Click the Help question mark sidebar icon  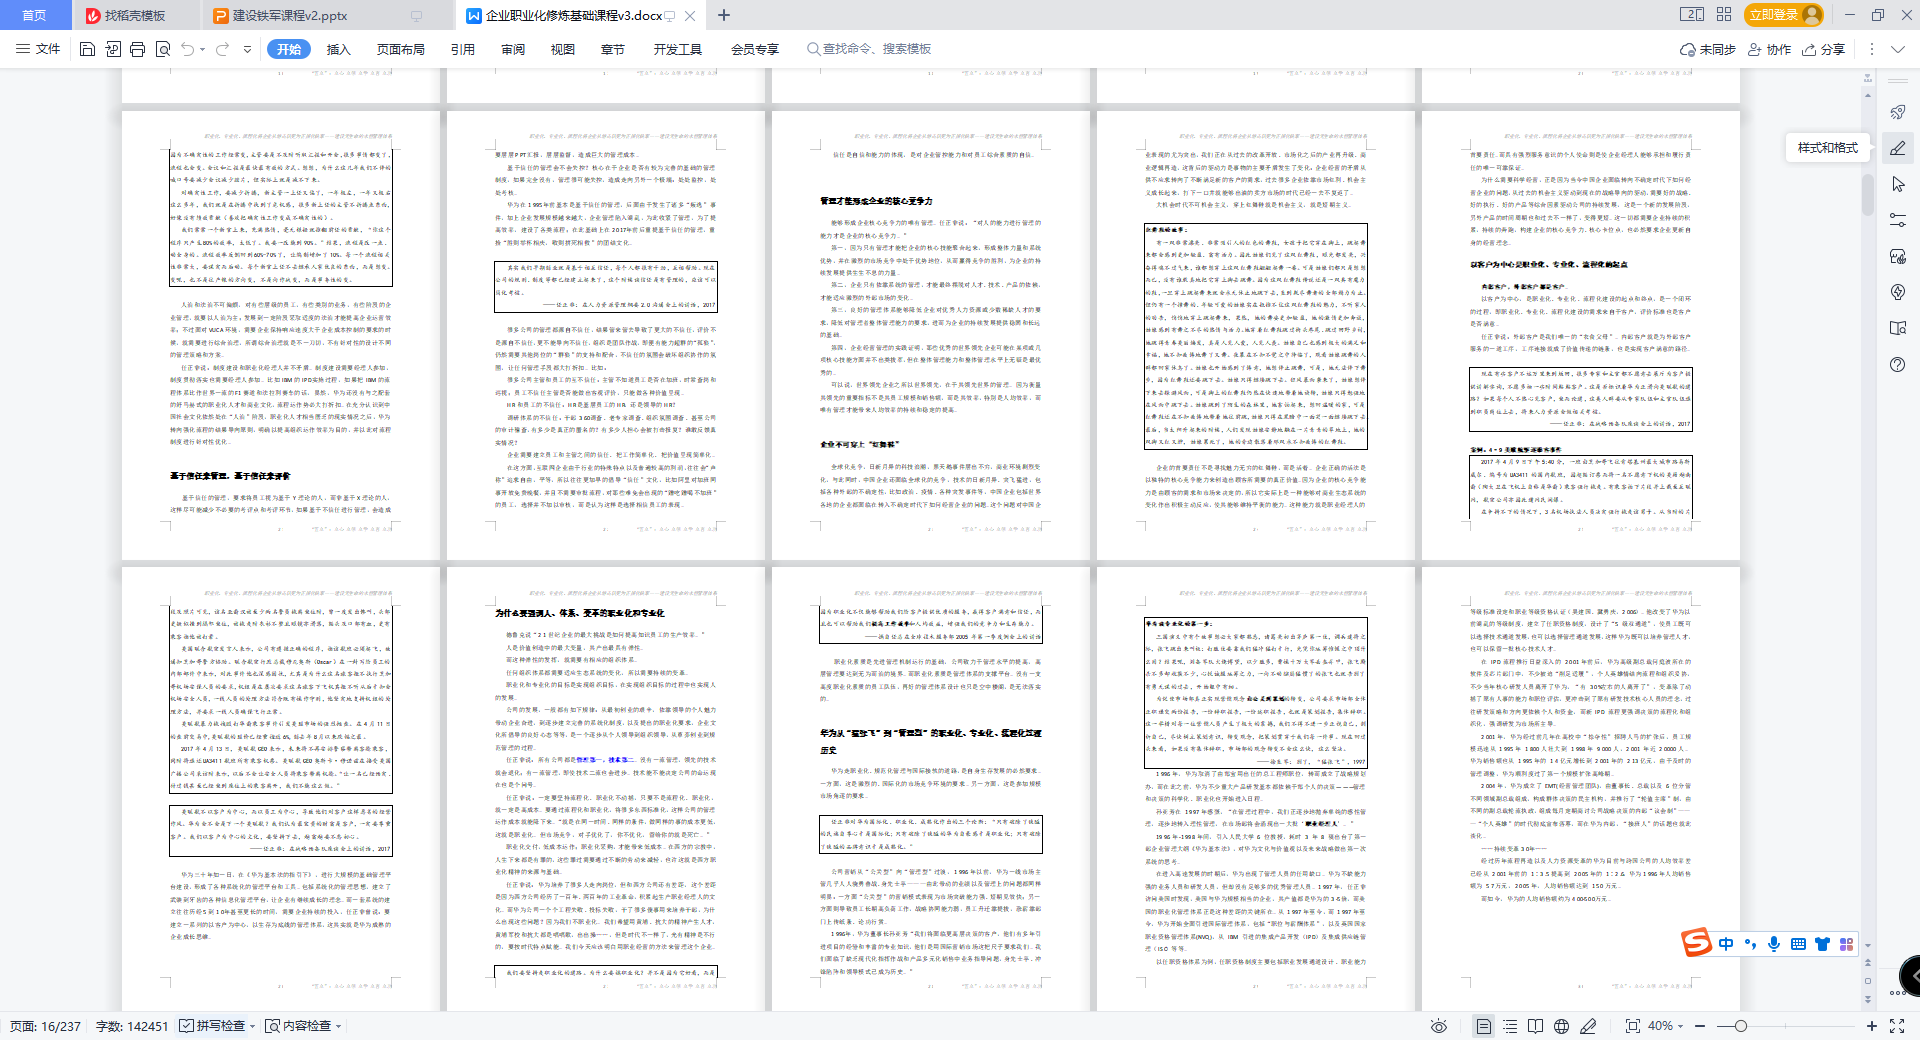pyautogui.click(x=1897, y=365)
